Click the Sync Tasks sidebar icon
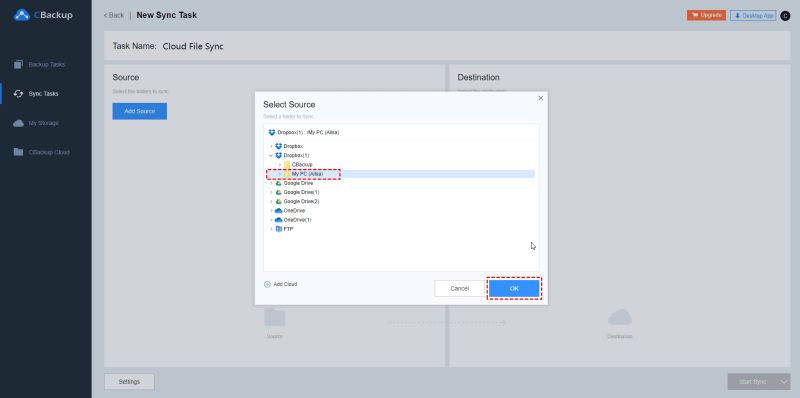The image size is (800, 398). click(x=18, y=94)
